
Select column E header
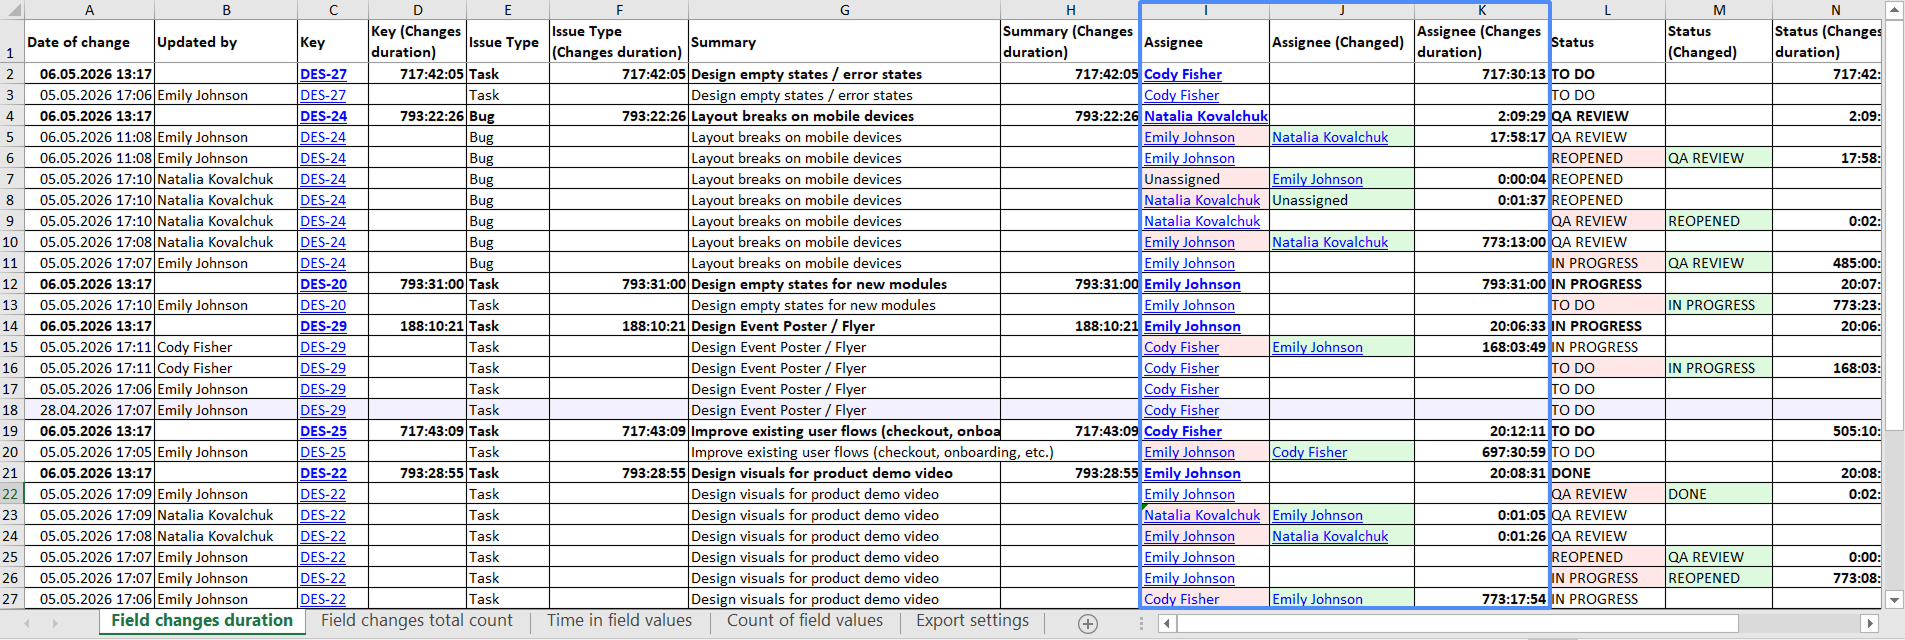click(508, 10)
